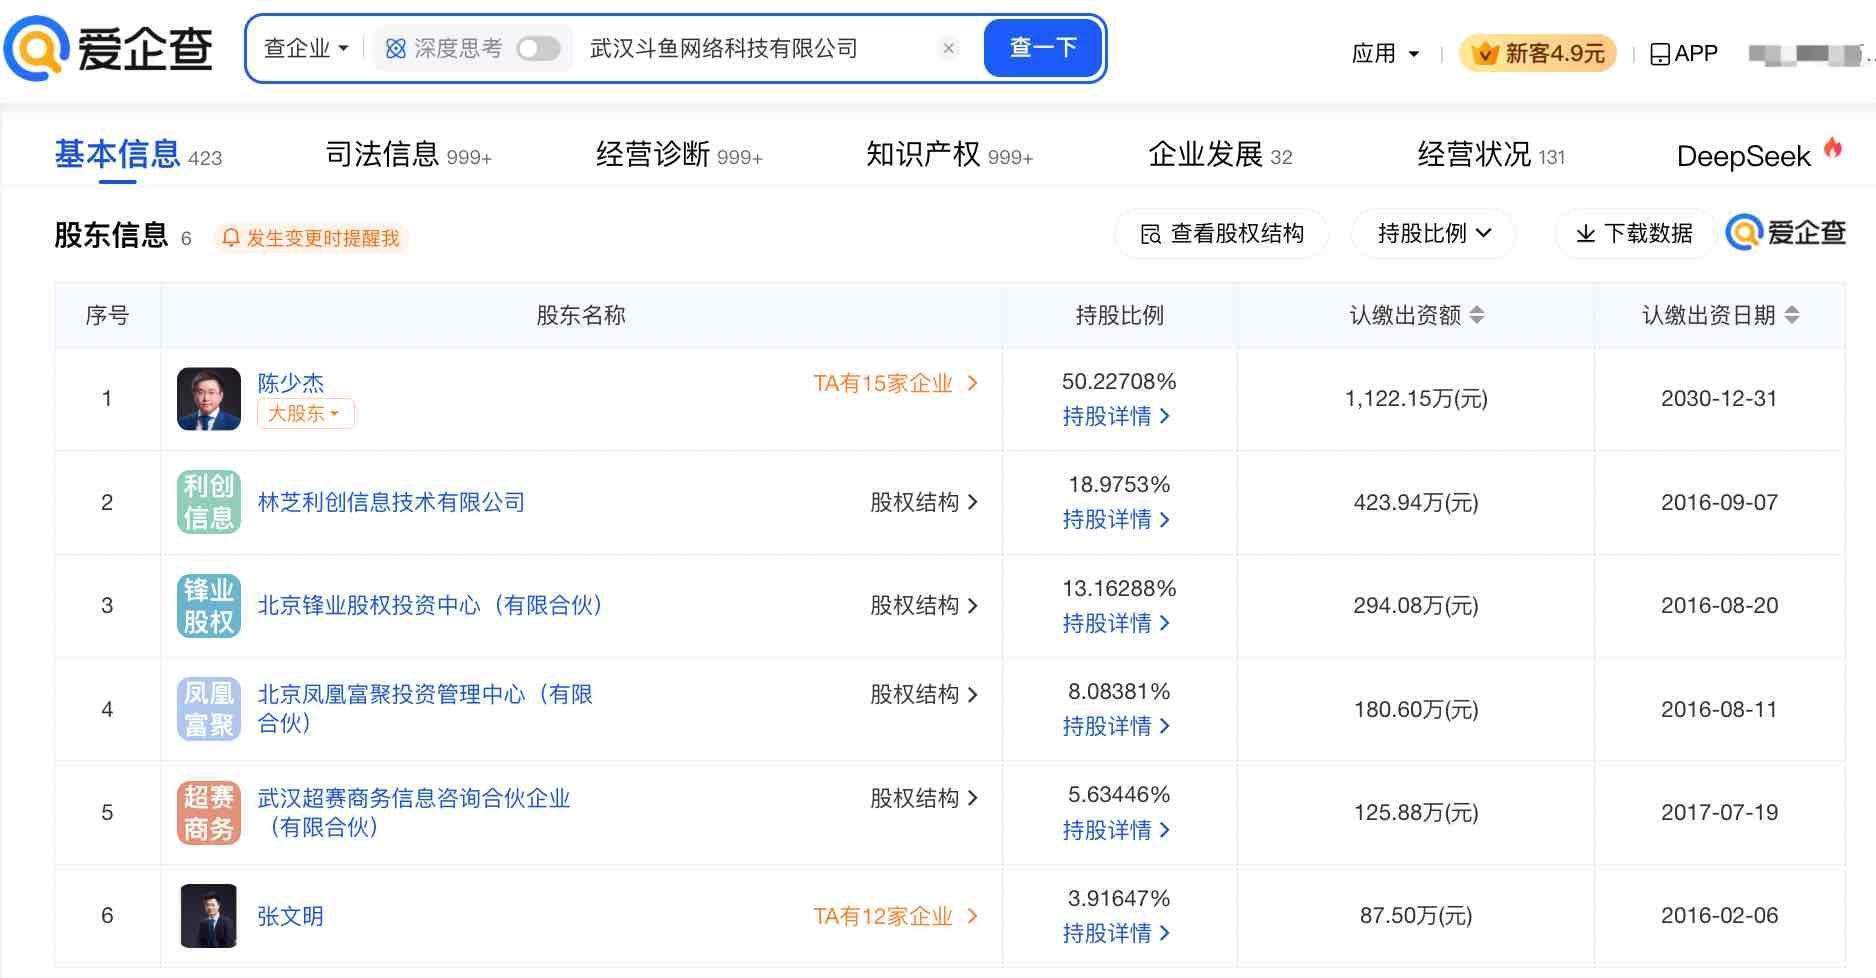This screenshot has width=1876, height=978.
Task: Open TA有15家企业 link for 陈少杰
Action: (895, 383)
